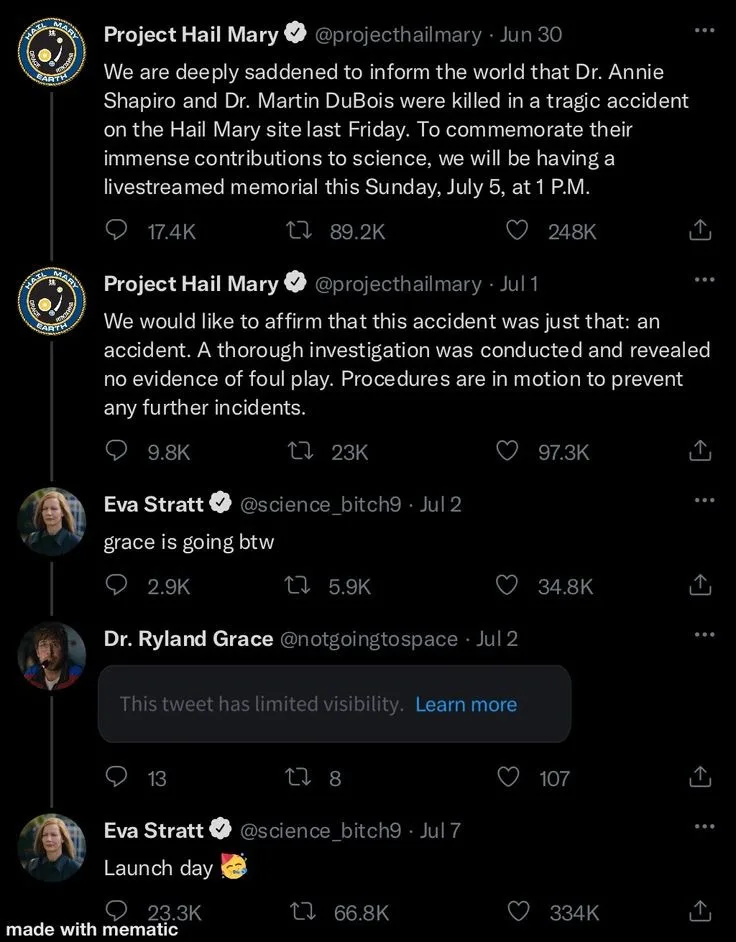
Task: Retweet the Jul 1 foul play tweet
Action: (x=299, y=452)
